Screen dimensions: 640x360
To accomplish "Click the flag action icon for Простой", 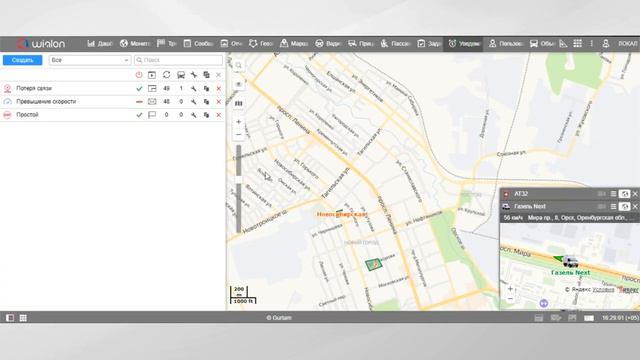I will click(152, 115).
